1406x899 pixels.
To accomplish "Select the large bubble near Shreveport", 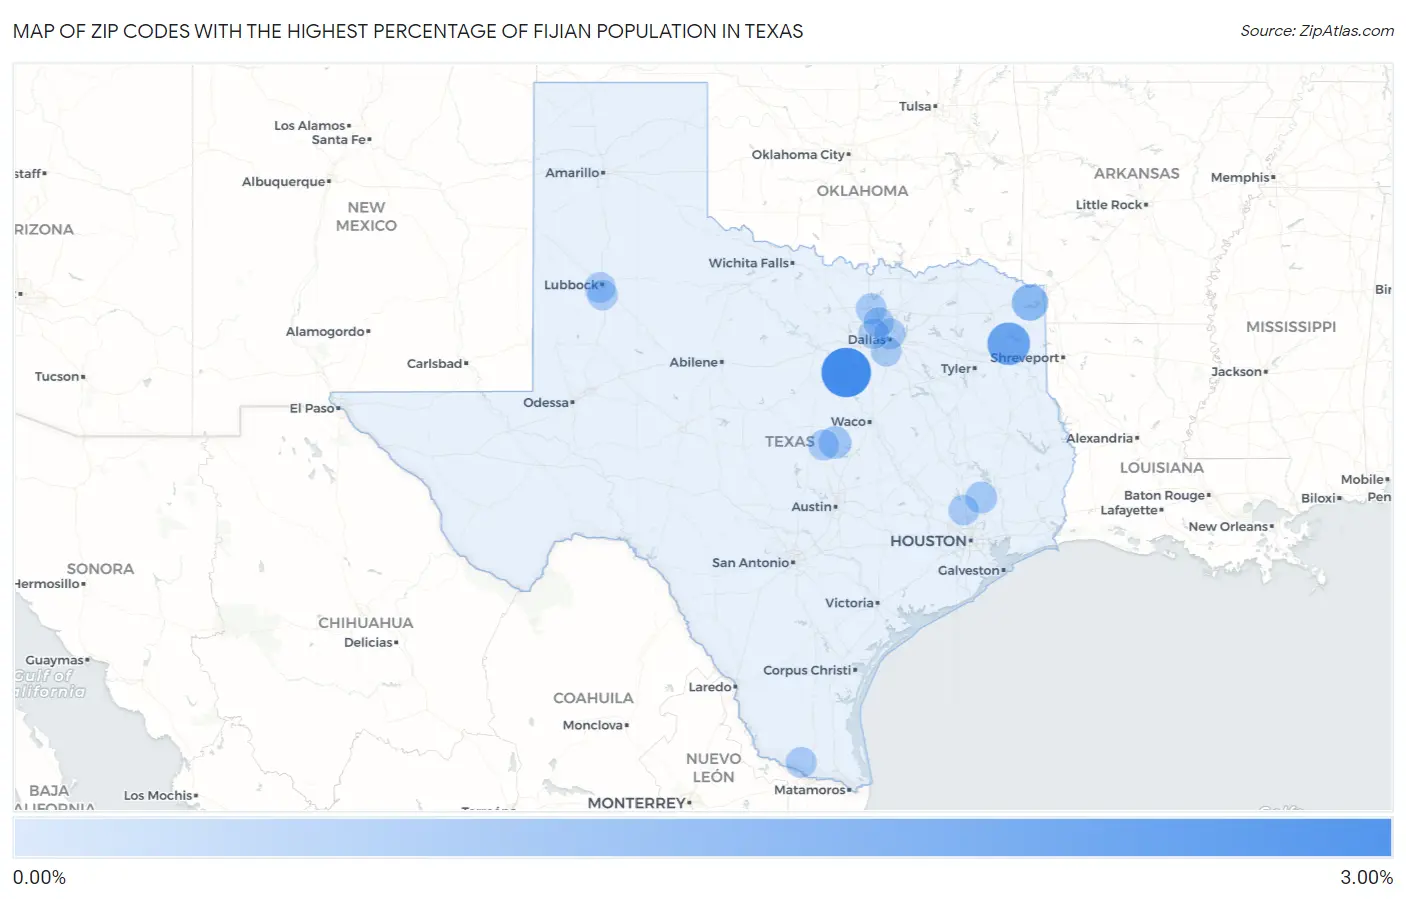I will (1008, 343).
